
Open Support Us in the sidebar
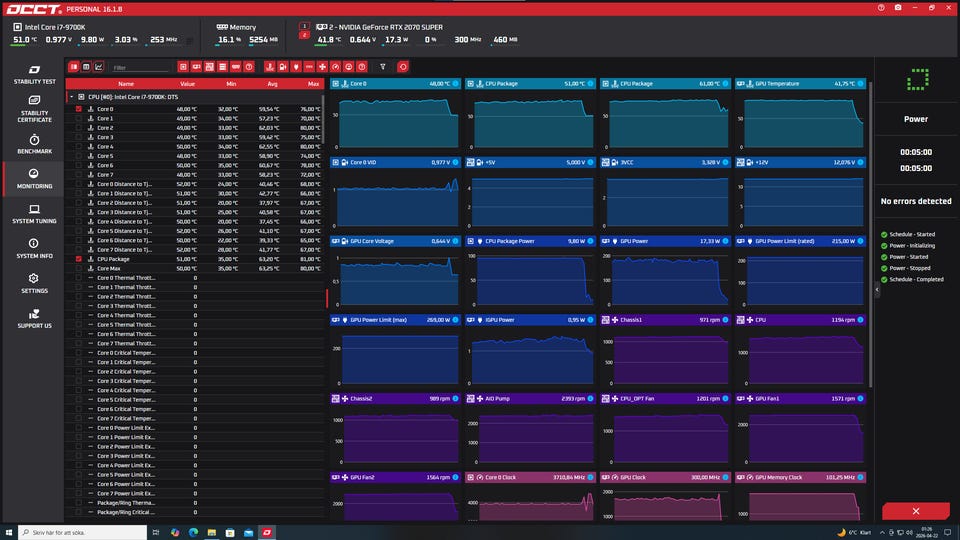[34, 318]
